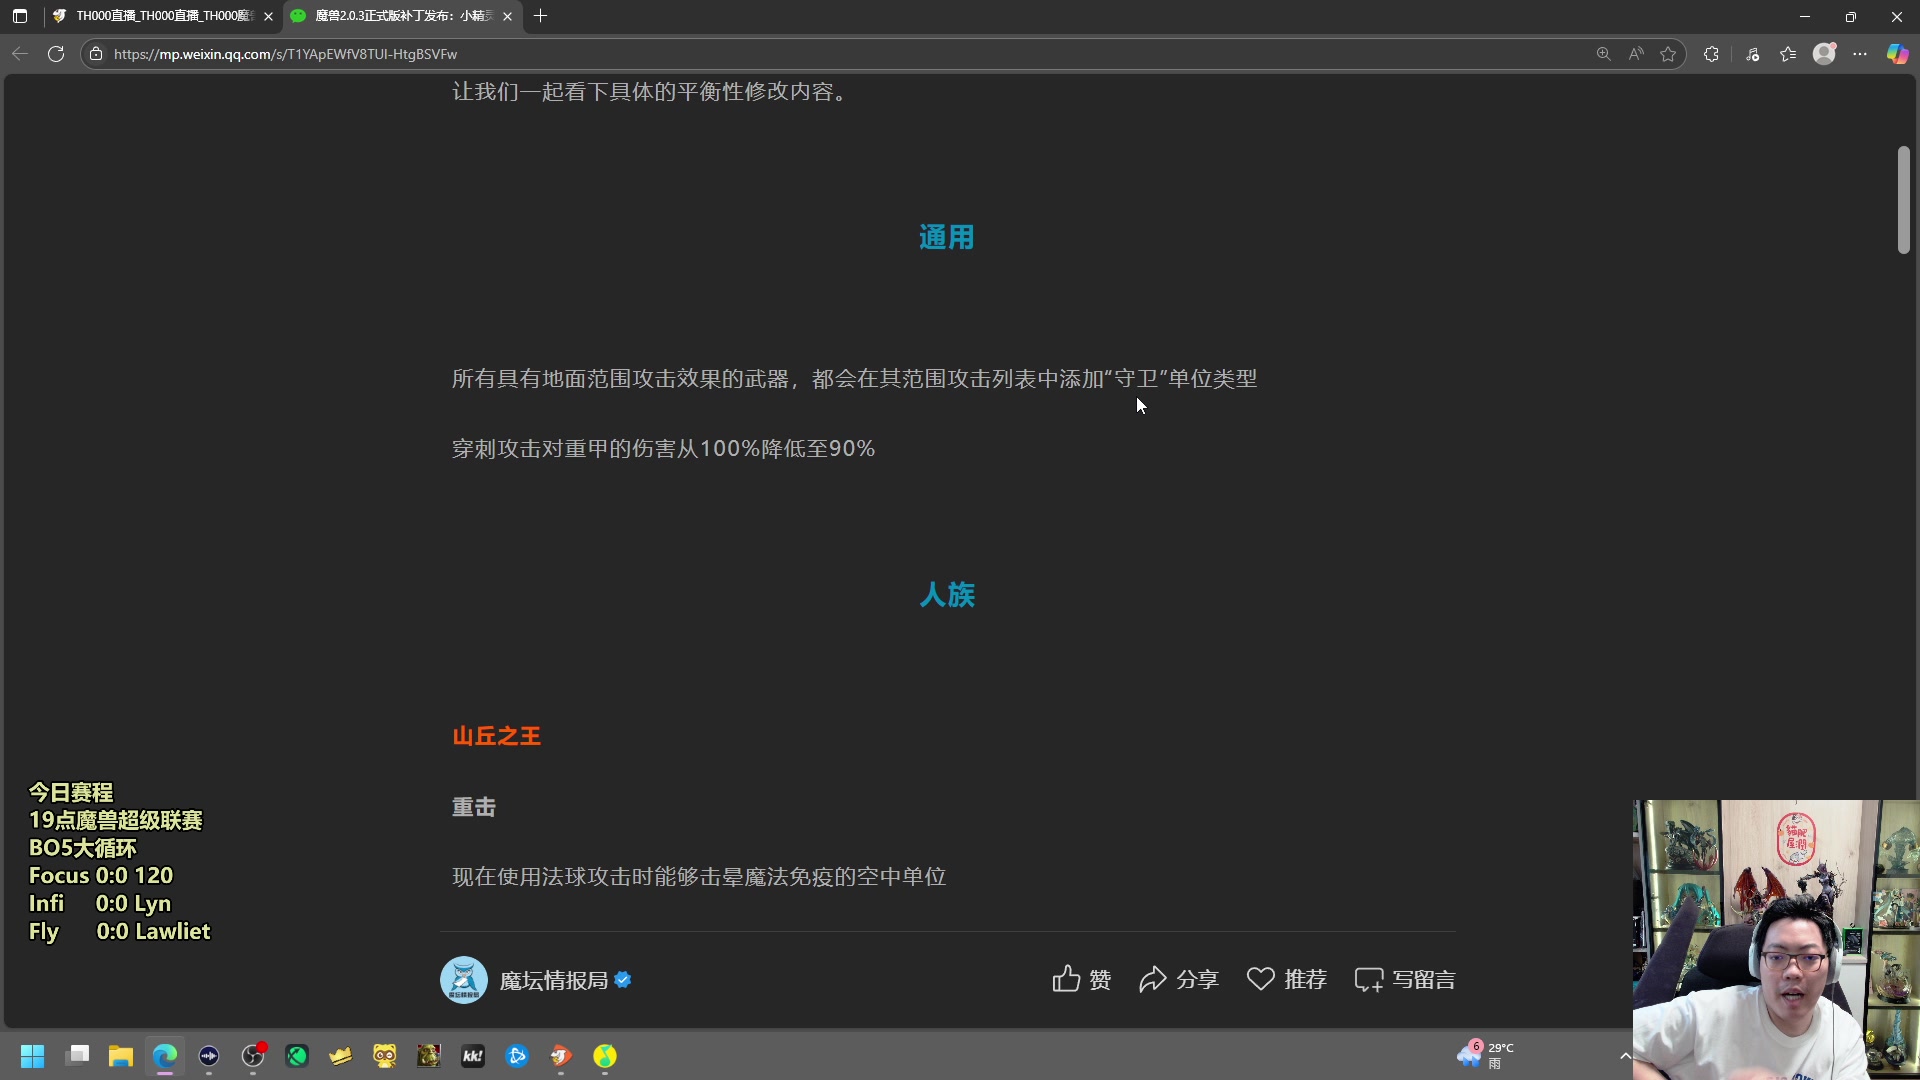Open the media music control icon

tap(1752, 54)
